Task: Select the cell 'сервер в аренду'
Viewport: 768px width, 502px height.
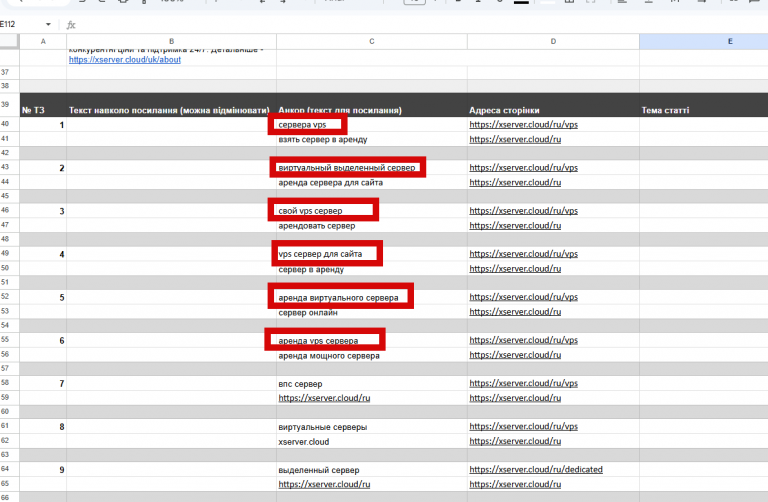Action: coord(372,269)
